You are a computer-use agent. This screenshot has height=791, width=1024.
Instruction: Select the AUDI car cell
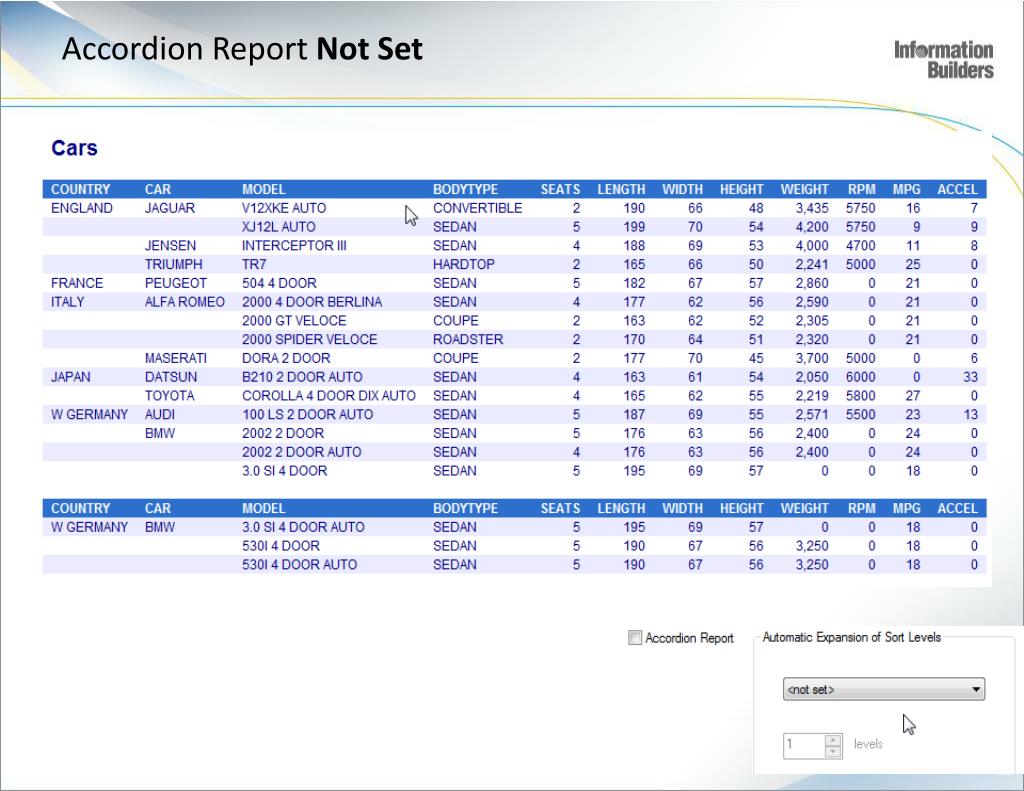point(160,415)
